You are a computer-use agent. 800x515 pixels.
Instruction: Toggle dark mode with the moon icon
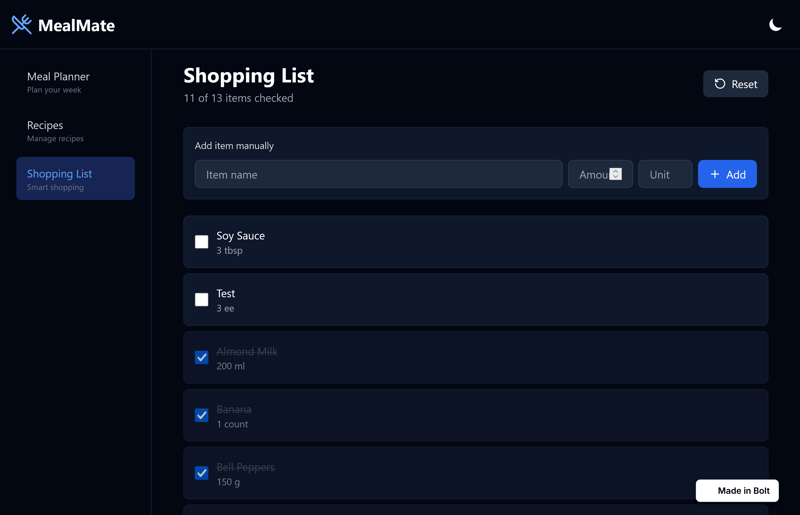(775, 25)
